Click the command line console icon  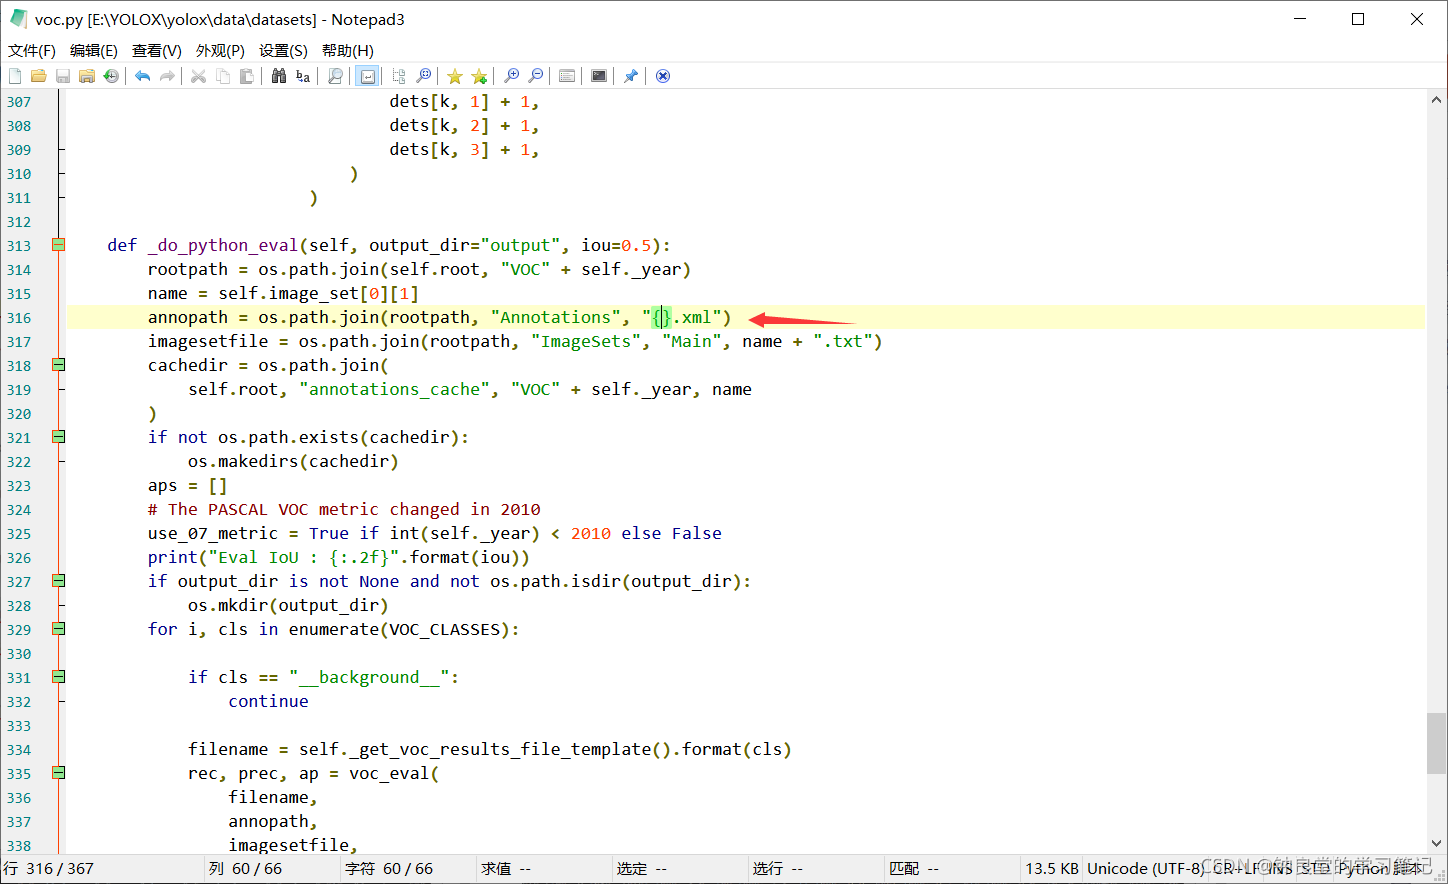(x=599, y=76)
